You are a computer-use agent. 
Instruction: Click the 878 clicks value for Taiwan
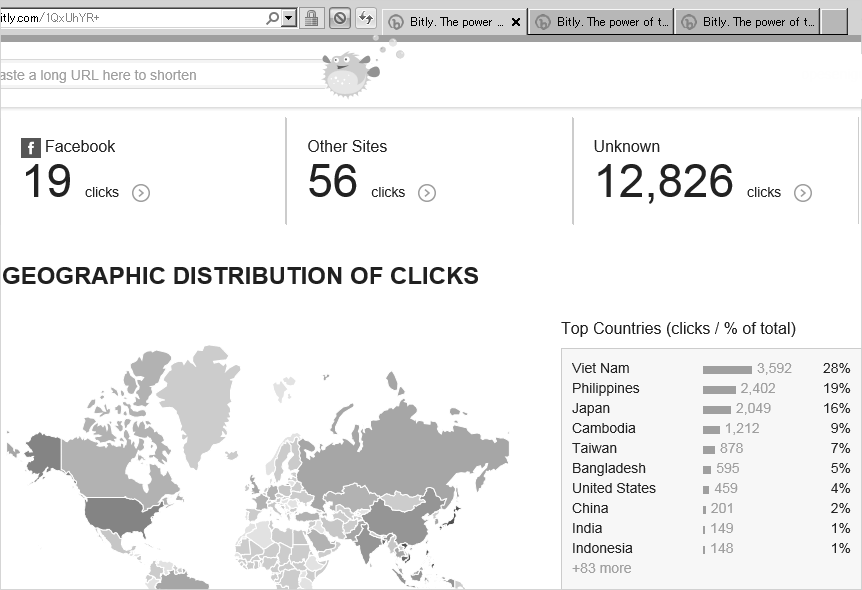click(x=731, y=449)
